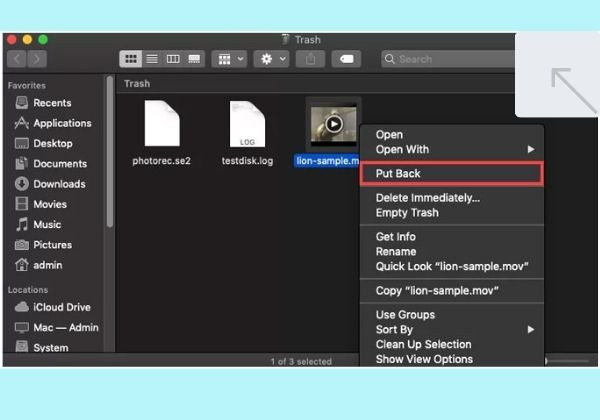The height and width of the screenshot is (420, 600).
Task: Choose Put Back in context menu
Action: [452, 174]
